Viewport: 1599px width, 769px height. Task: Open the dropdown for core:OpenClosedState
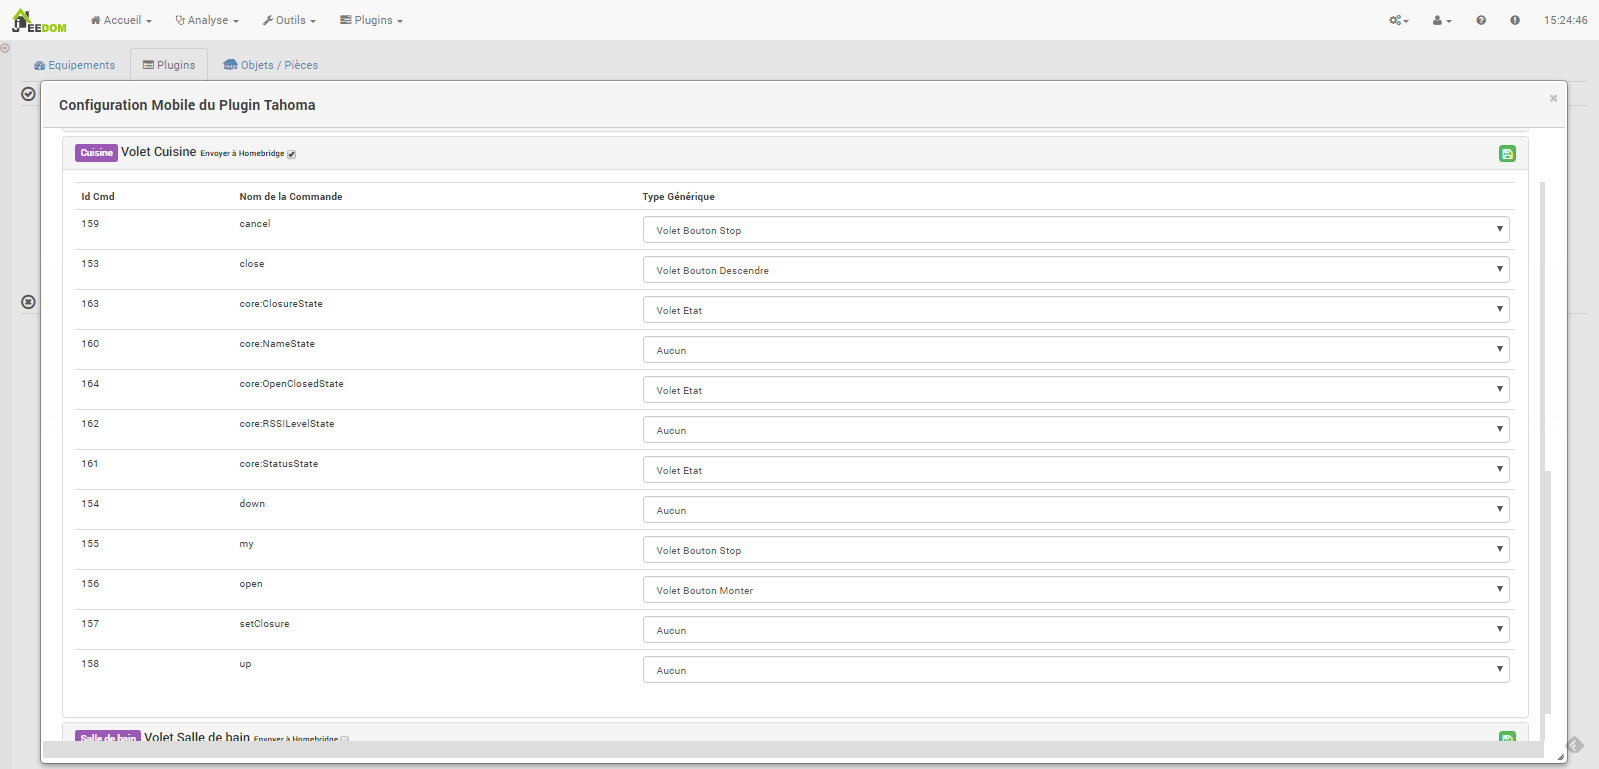[1076, 390]
